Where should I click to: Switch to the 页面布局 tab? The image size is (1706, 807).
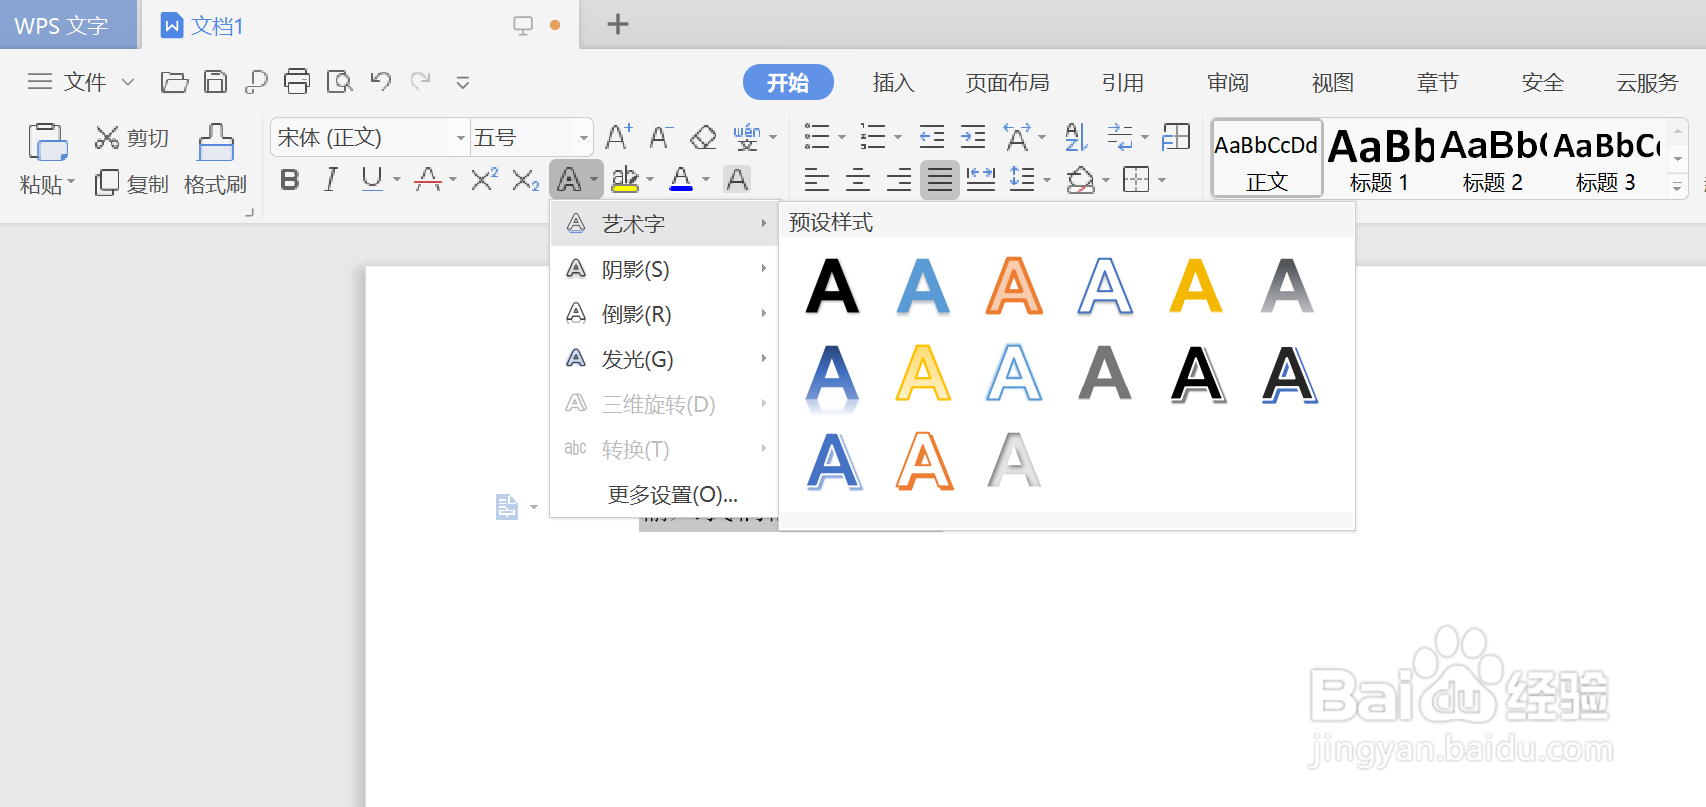(x=1007, y=83)
